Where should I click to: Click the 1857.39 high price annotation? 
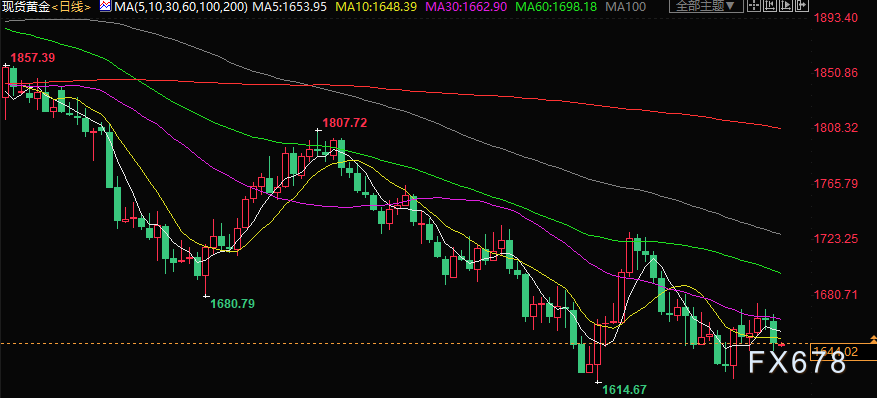pyautogui.click(x=33, y=58)
